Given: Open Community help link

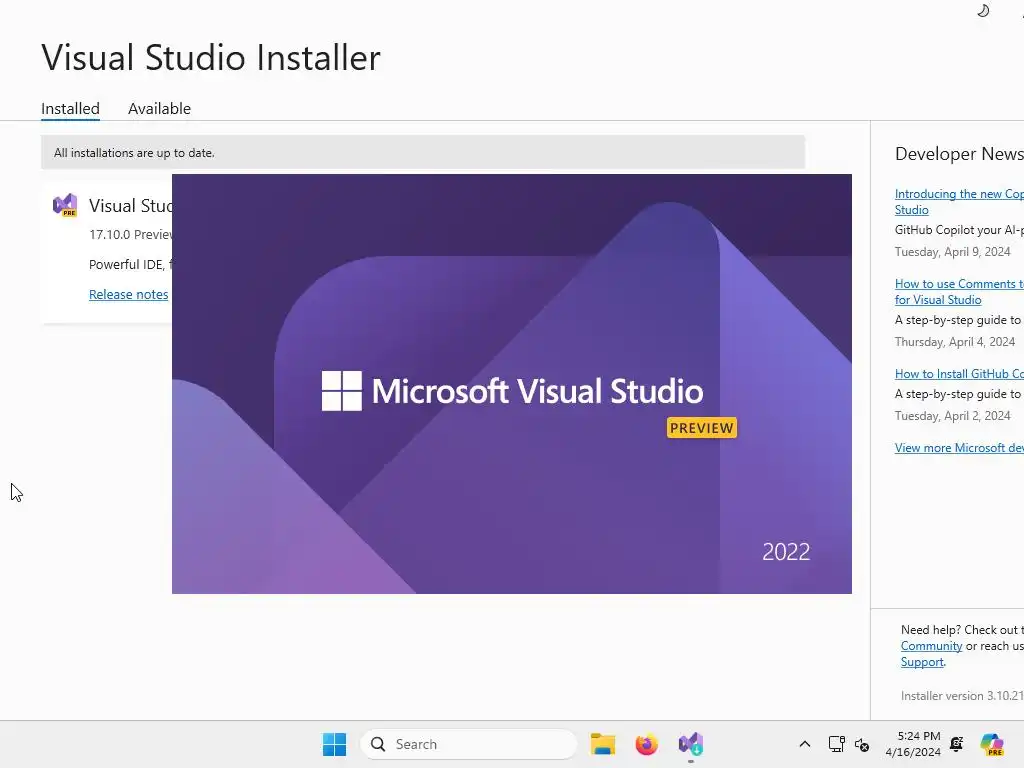Looking at the screenshot, I should (x=931, y=646).
